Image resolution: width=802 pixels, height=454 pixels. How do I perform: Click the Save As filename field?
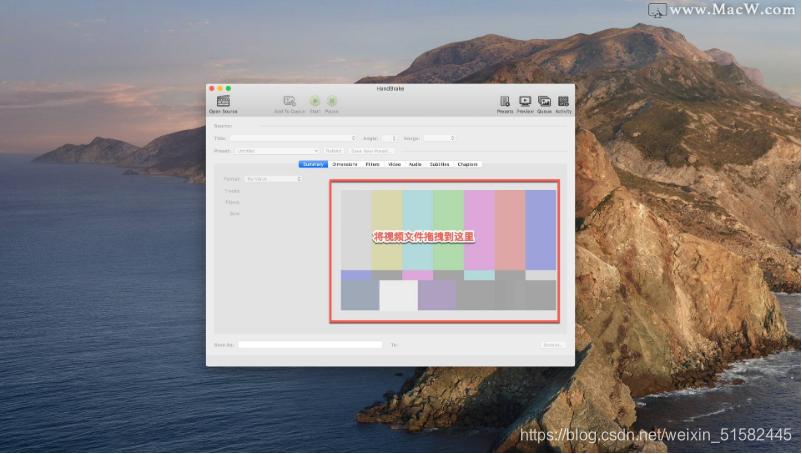pyautogui.click(x=310, y=345)
